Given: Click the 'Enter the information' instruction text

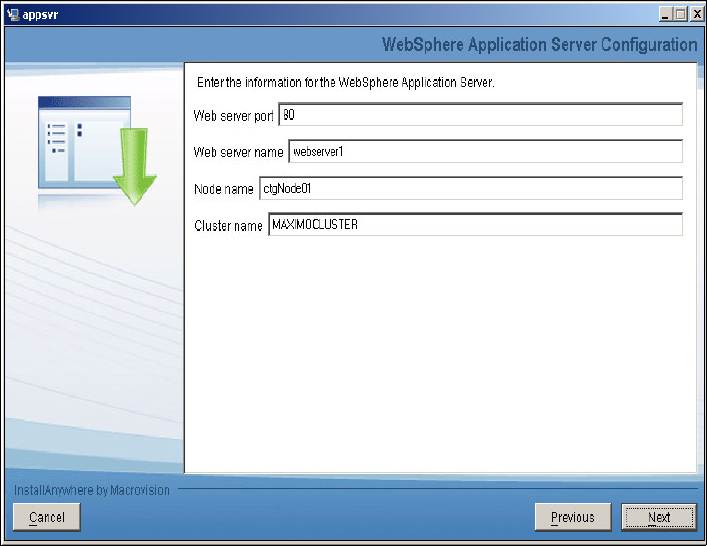Looking at the screenshot, I should (346, 83).
